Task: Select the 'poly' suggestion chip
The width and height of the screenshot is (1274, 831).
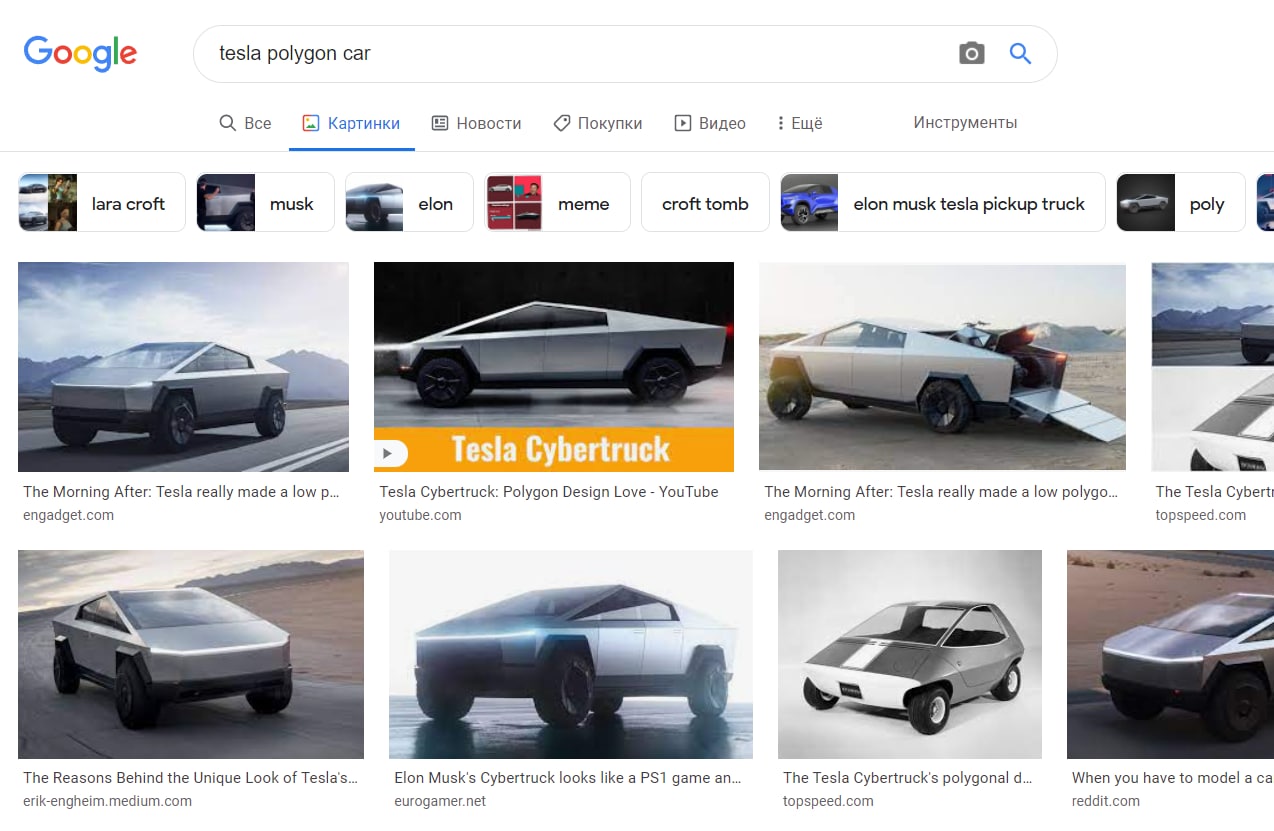Action: point(1181,202)
